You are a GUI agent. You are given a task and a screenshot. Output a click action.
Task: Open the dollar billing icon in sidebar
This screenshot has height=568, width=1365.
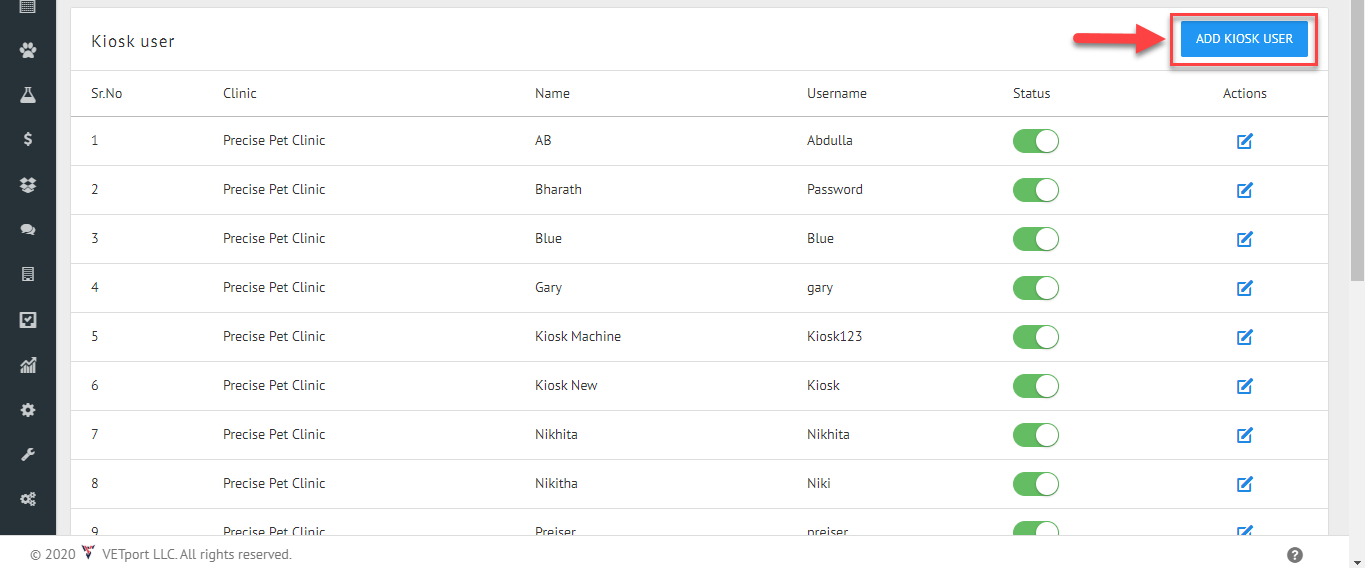pos(28,140)
